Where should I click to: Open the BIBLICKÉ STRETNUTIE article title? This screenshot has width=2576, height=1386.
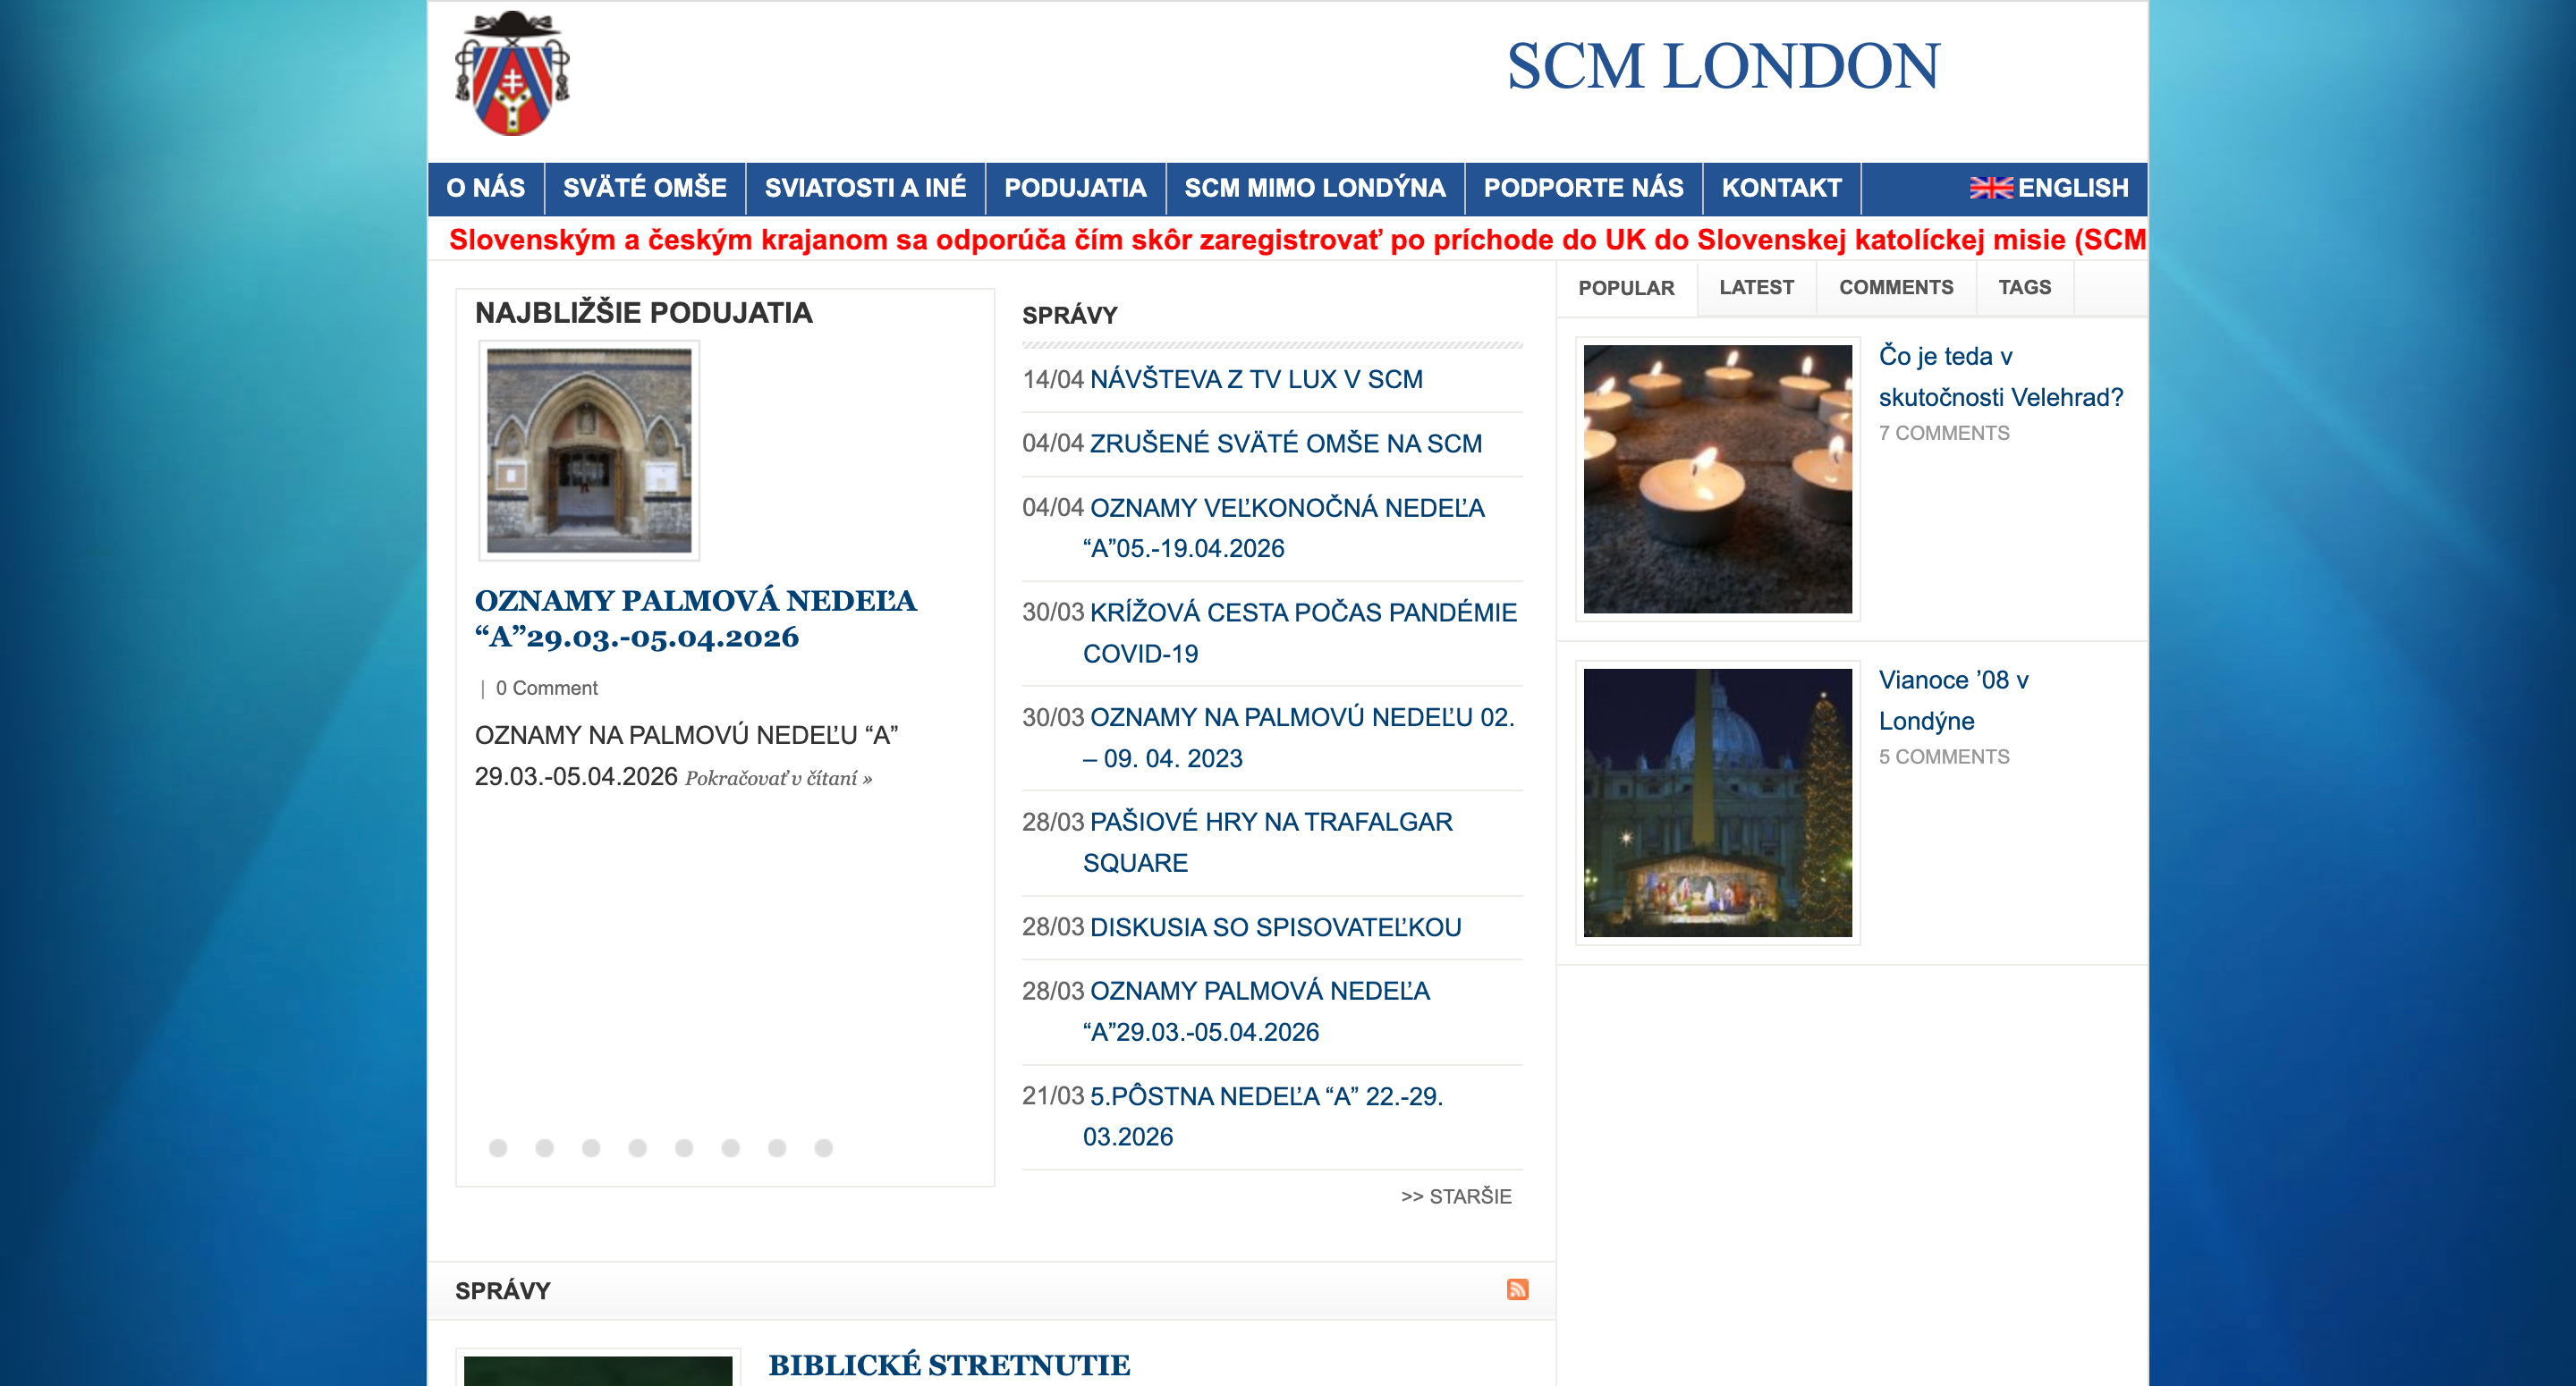coord(949,1365)
